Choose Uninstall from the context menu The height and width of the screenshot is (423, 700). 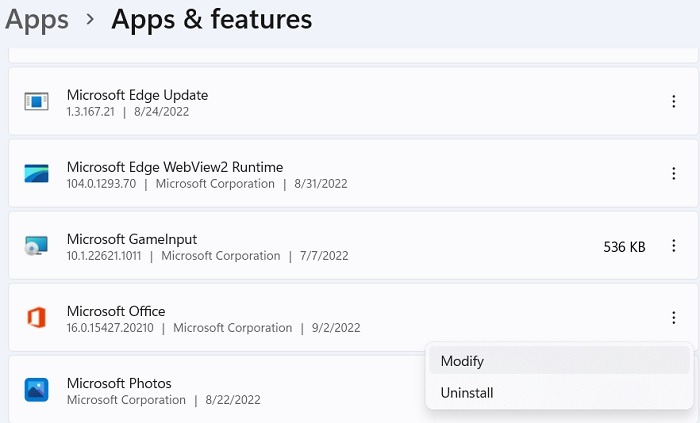pos(467,393)
